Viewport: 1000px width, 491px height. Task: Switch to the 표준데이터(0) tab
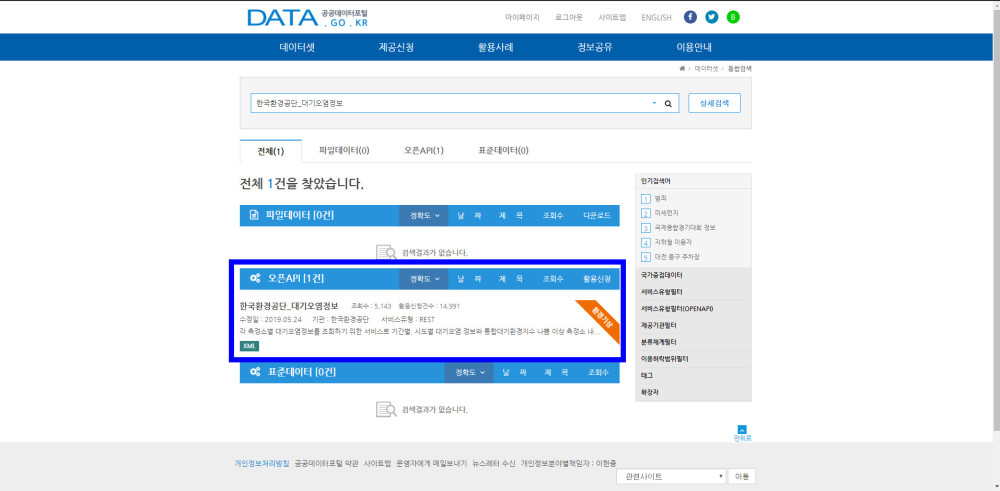coord(503,150)
